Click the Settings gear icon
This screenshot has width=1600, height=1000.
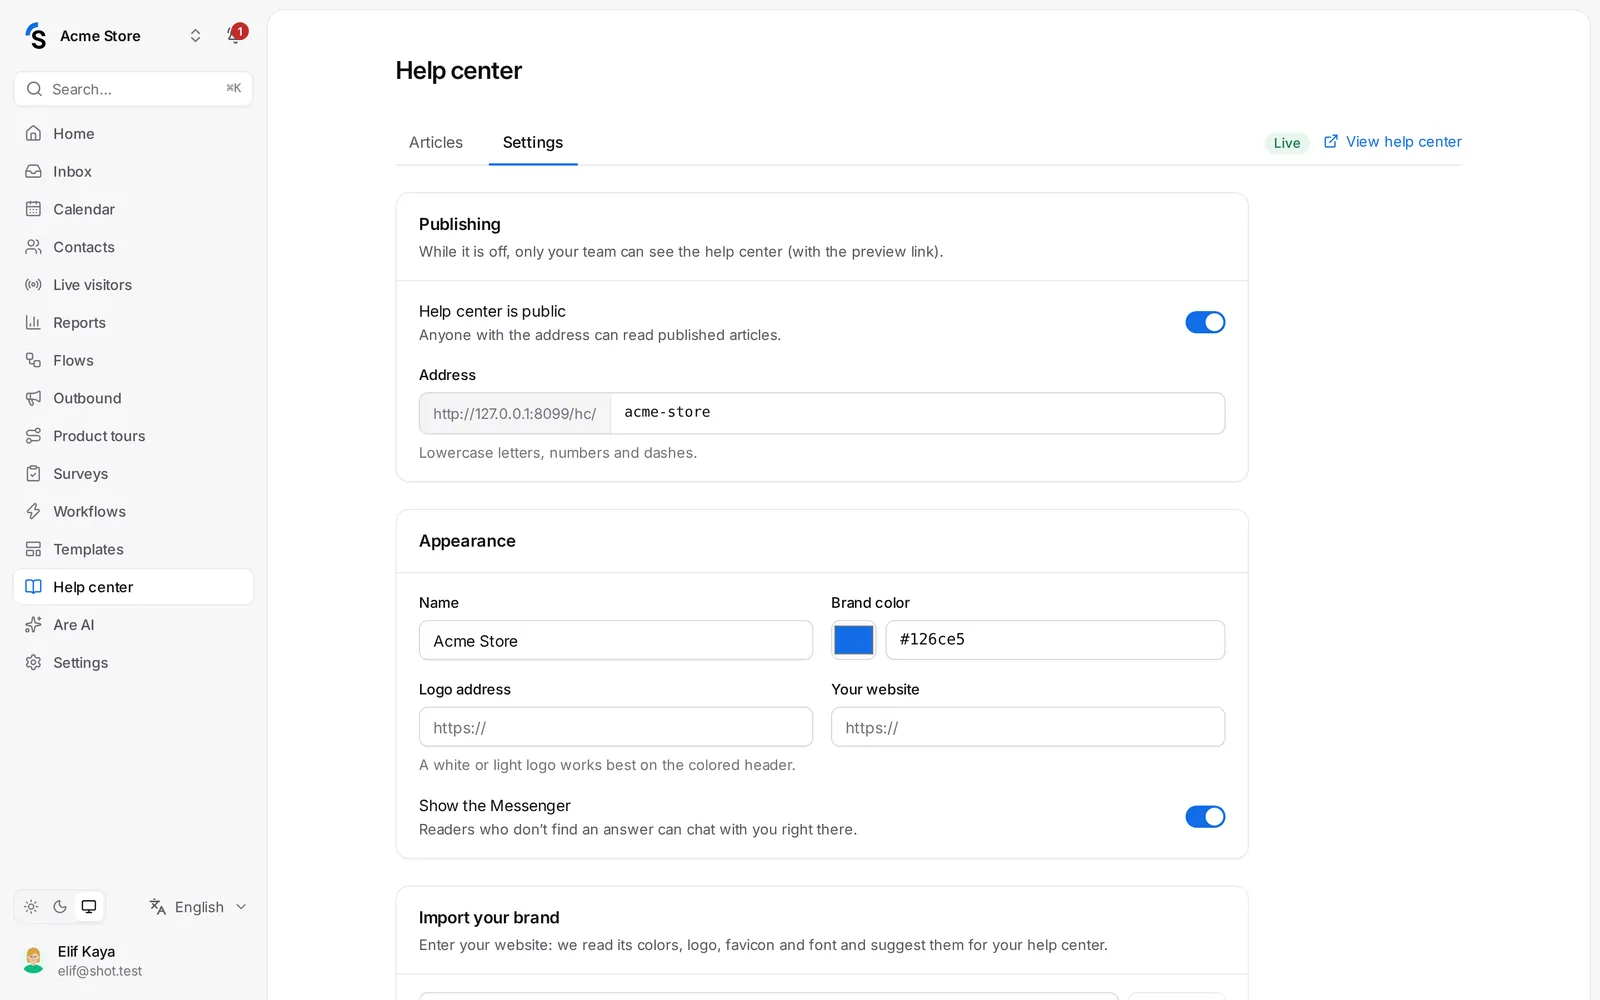[x=33, y=663]
